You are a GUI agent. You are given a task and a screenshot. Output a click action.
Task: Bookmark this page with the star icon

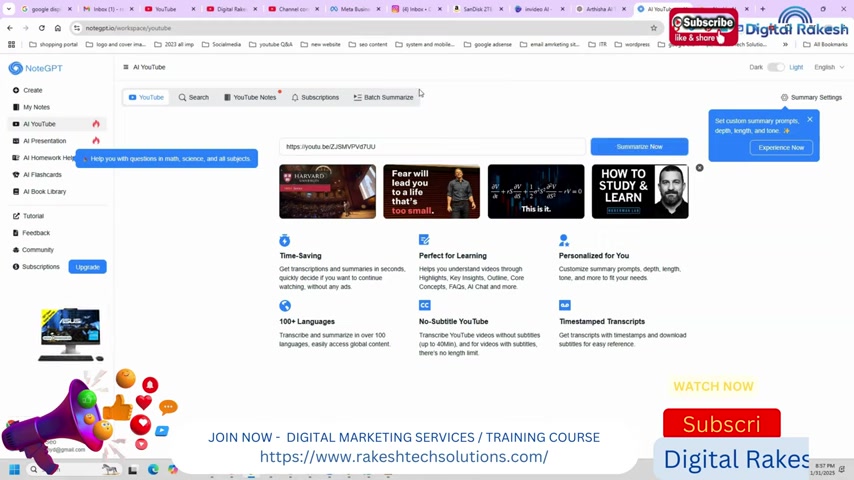[x=654, y=28]
